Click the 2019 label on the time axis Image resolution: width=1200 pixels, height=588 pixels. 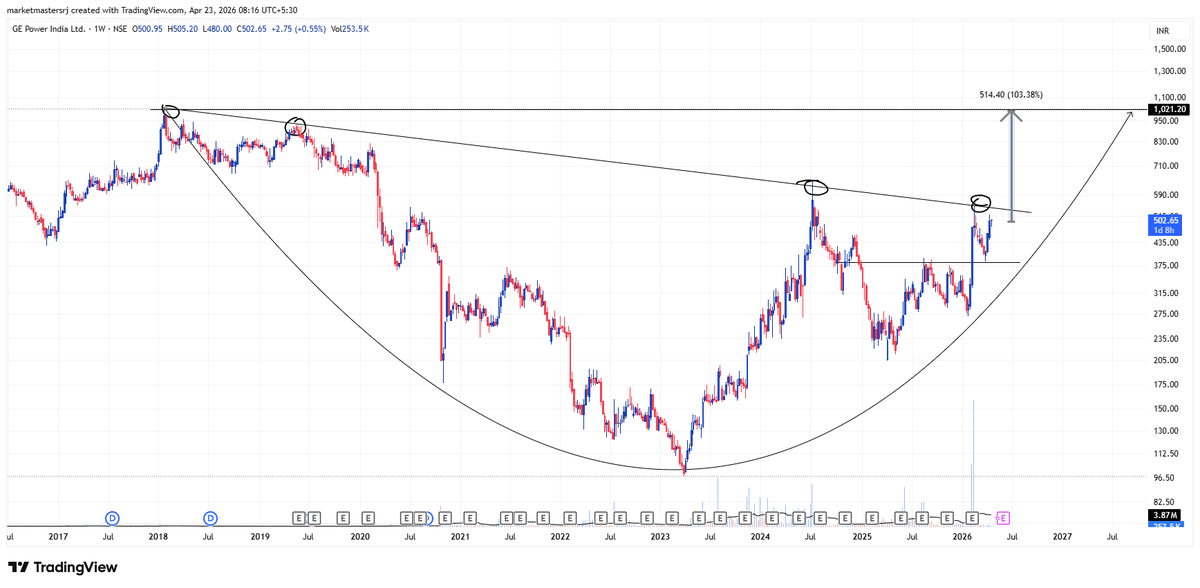pyautogui.click(x=259, y=537)
